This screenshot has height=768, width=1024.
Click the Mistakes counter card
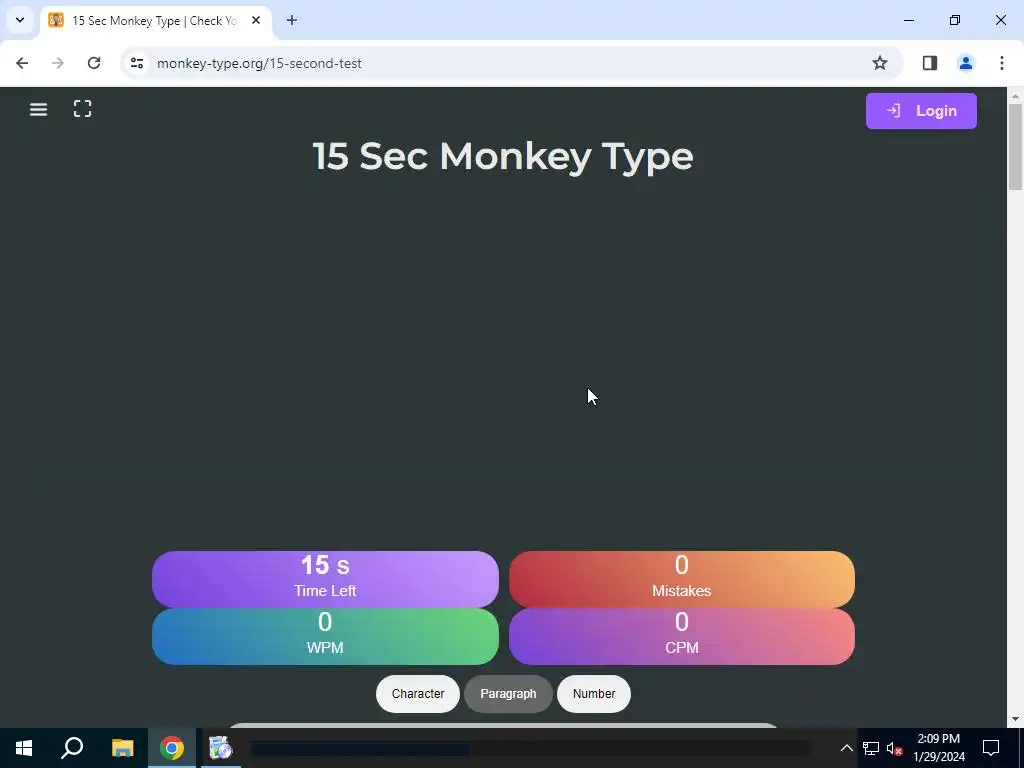tap(682, 579)
